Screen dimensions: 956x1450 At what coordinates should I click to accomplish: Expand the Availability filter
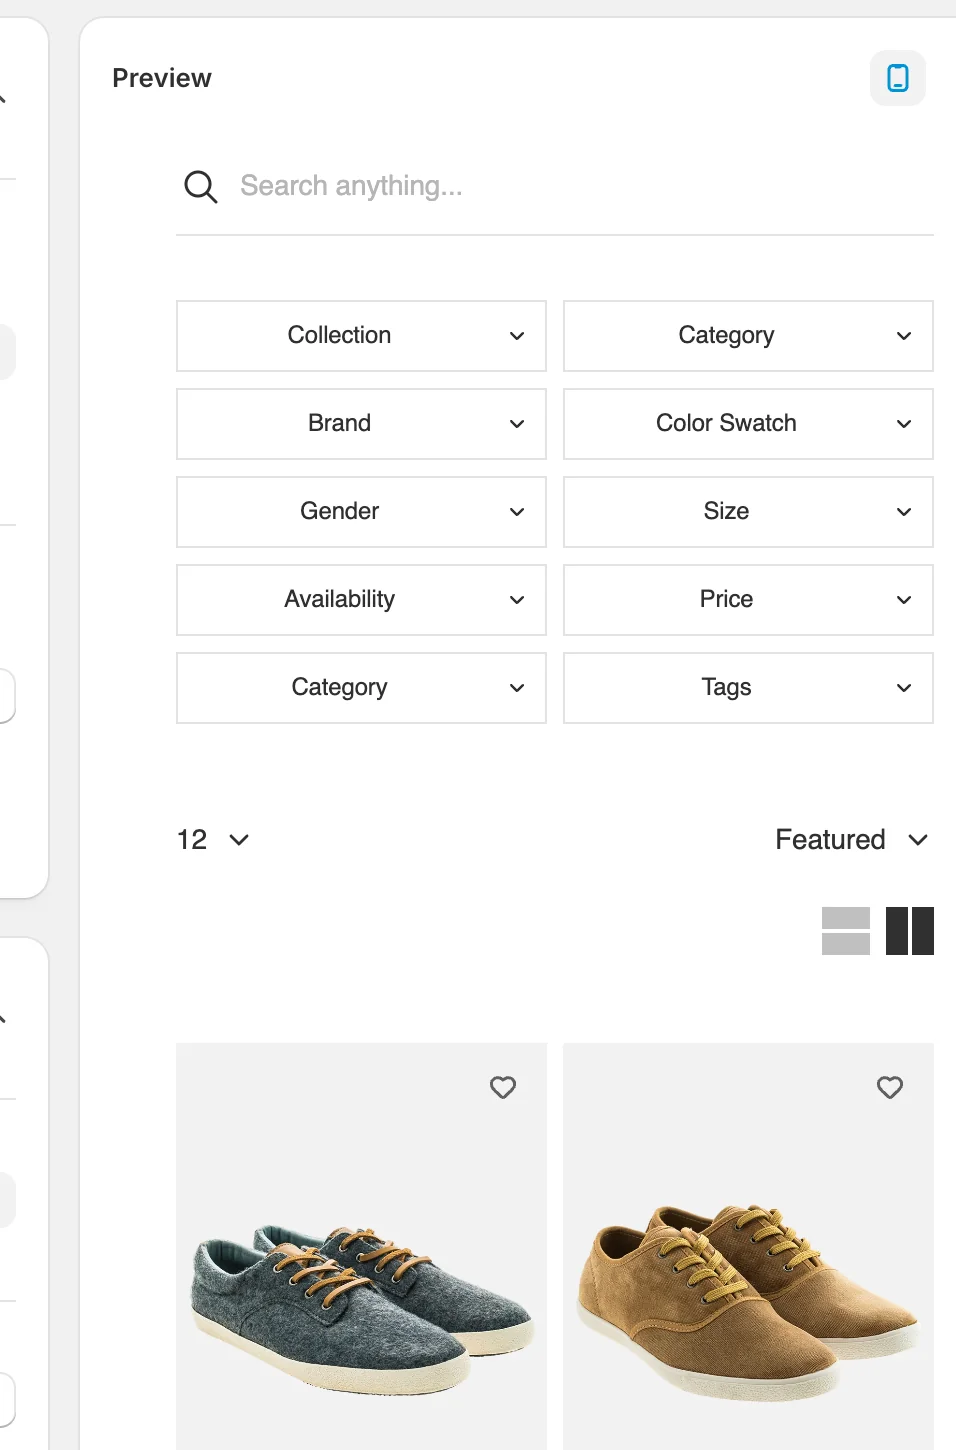(x=361, y=600)
